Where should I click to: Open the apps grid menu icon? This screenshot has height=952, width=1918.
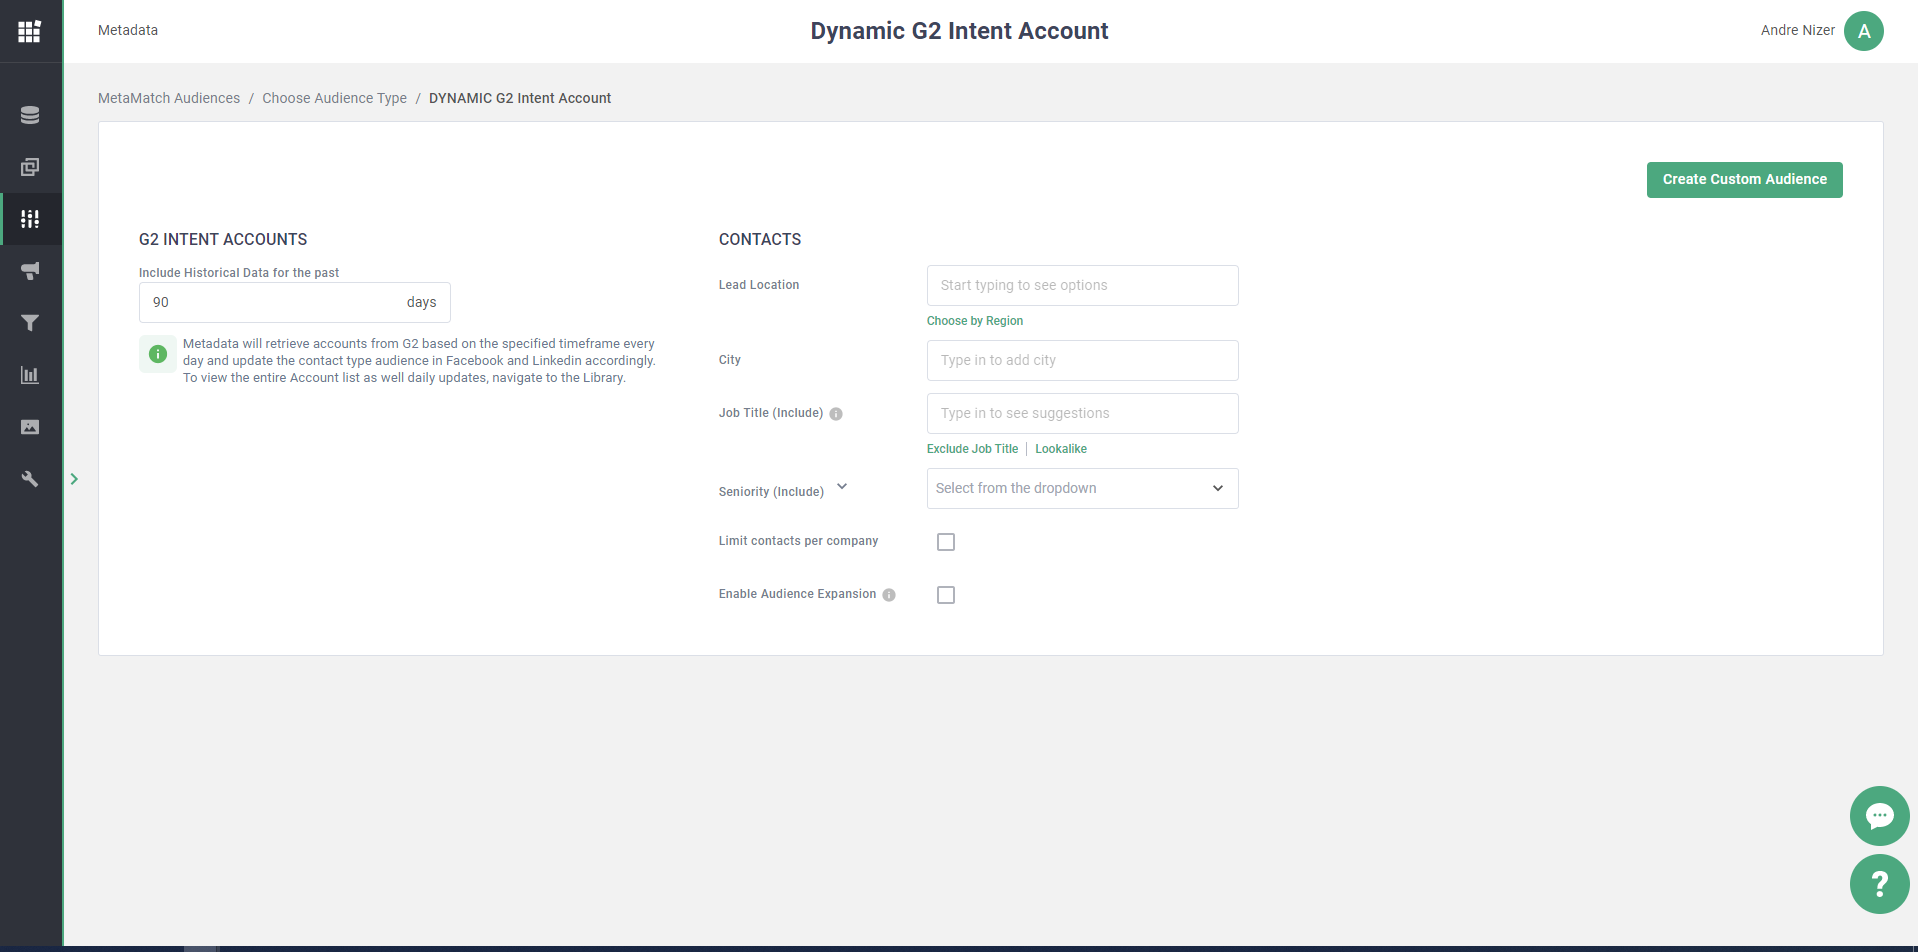click(30, 31)
